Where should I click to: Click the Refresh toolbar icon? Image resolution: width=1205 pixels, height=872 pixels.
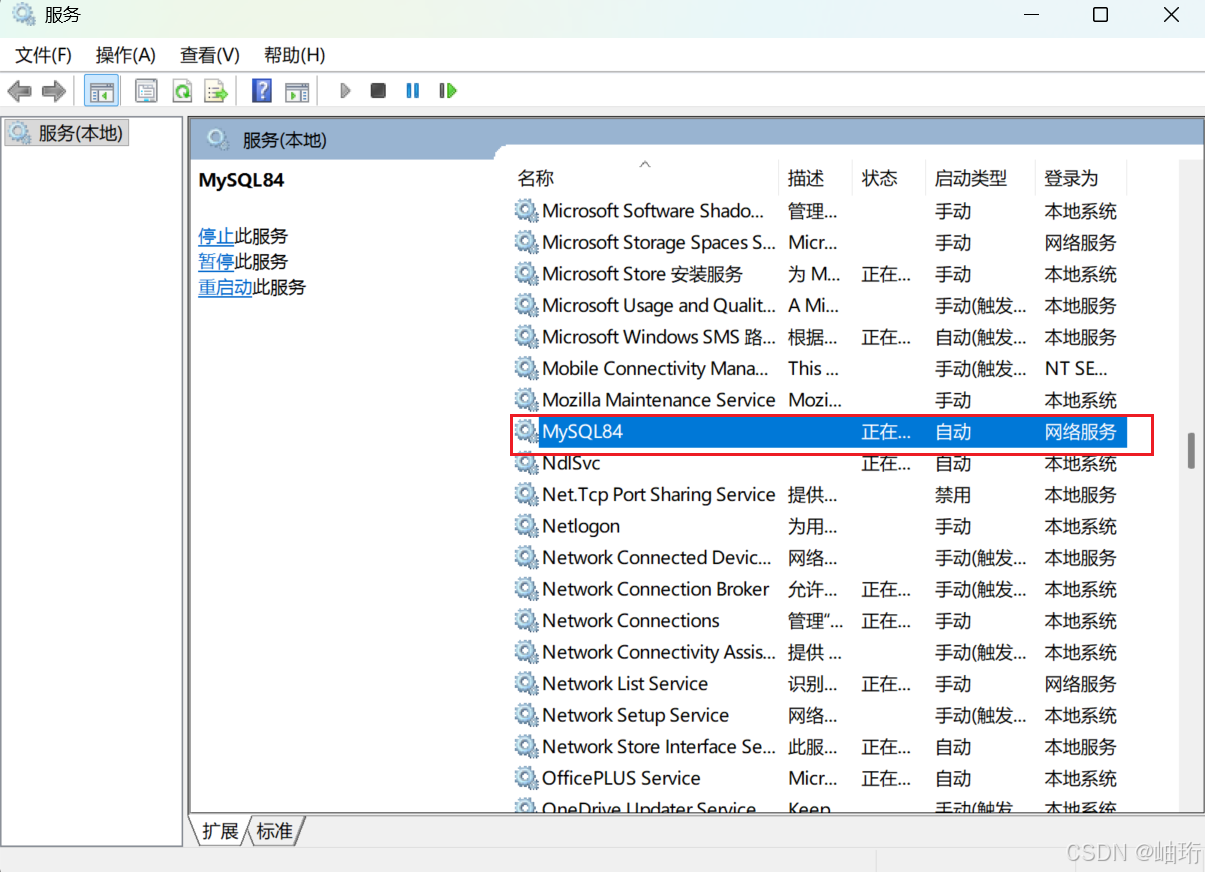click(182, 91)
